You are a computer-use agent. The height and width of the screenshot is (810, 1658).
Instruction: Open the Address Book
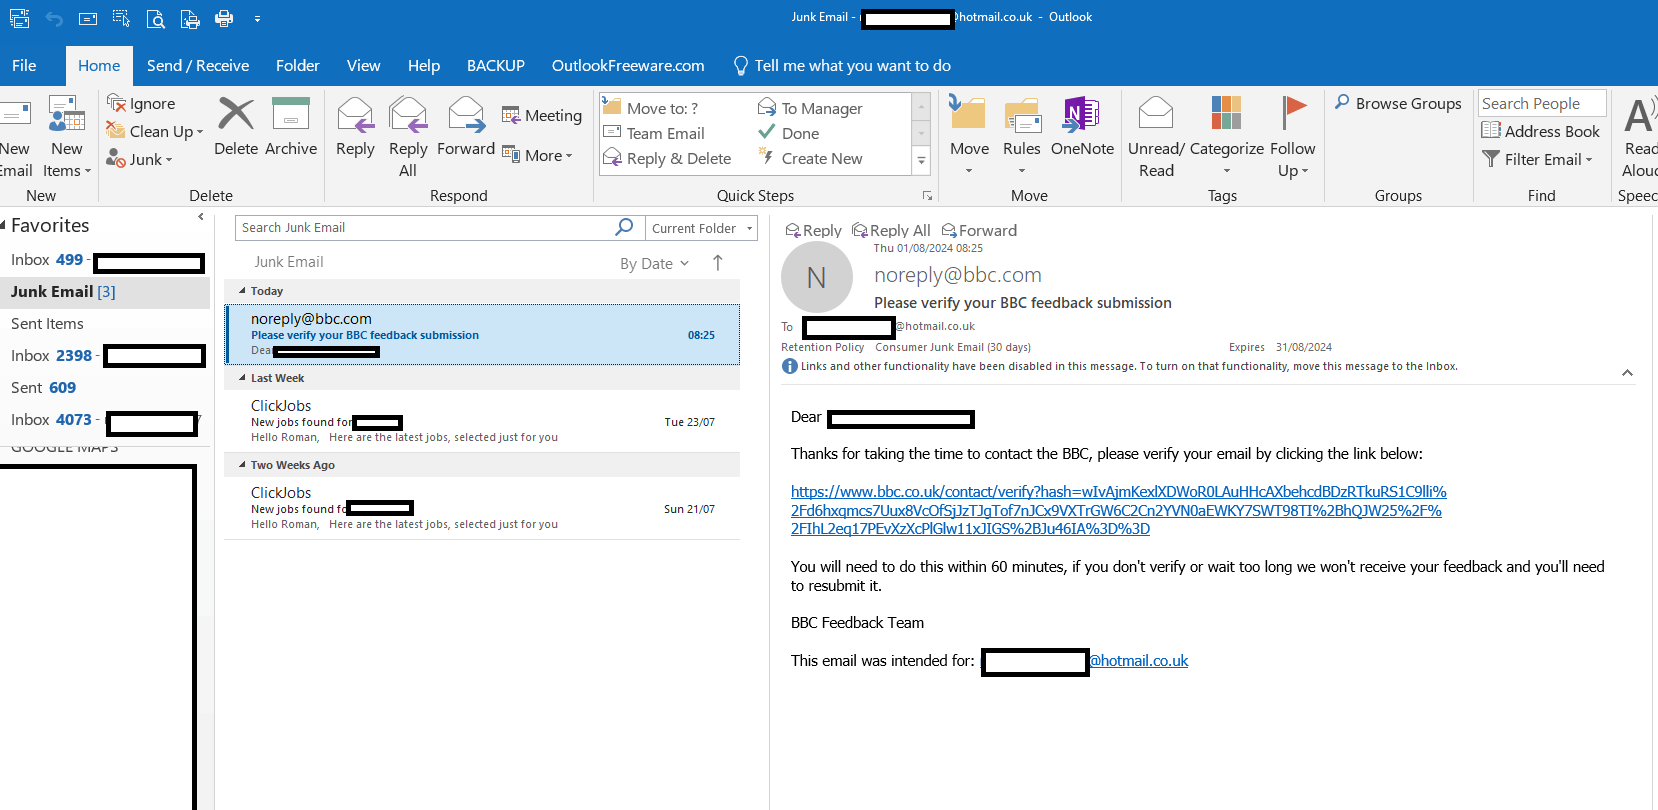[1540, 131]
